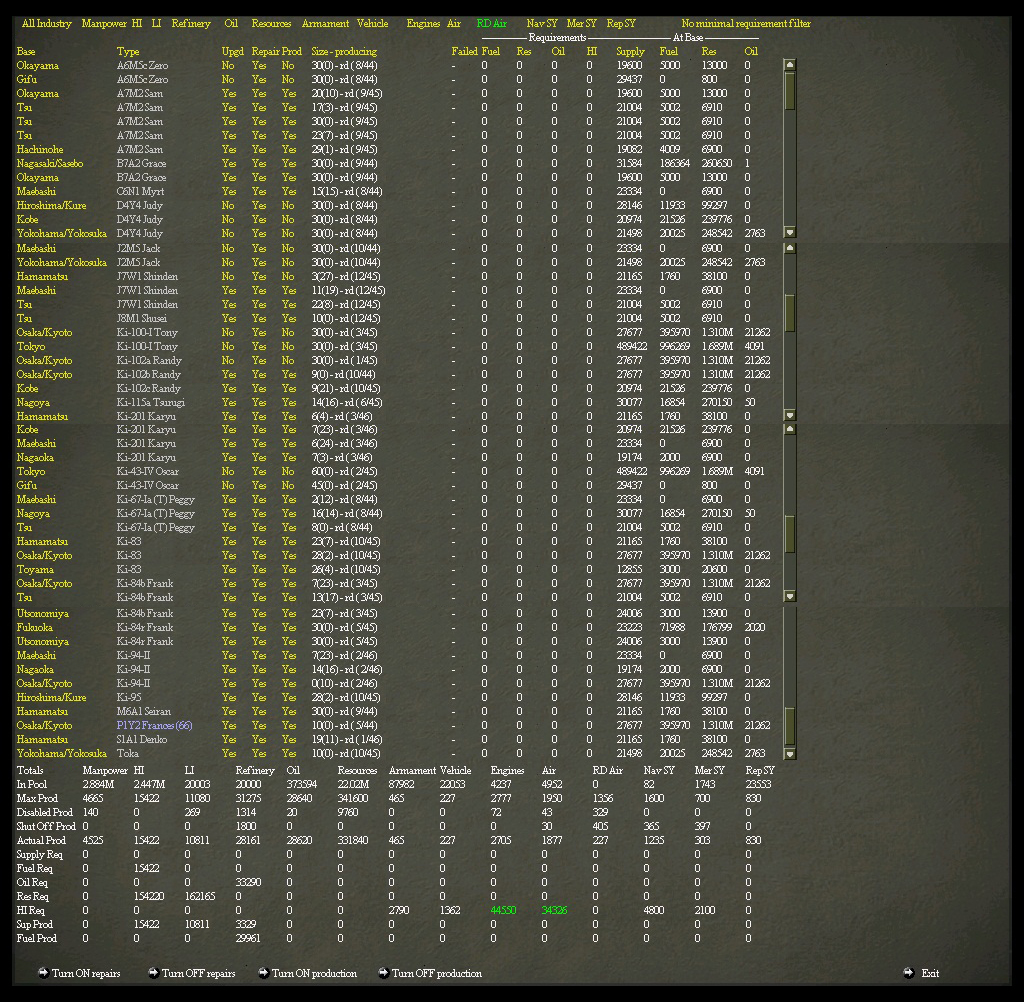Screen dimensions: 1024x1002
Task: Toggle Upgd value for Nagoya Ki-115a Tsurugi
Action: pos(229,402)
